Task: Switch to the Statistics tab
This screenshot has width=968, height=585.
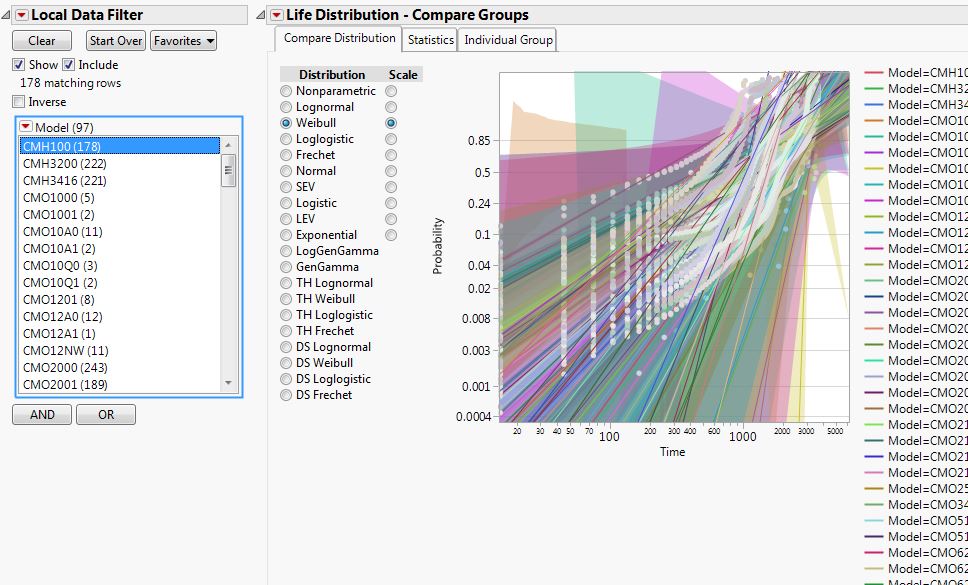Action: point(430,40)
